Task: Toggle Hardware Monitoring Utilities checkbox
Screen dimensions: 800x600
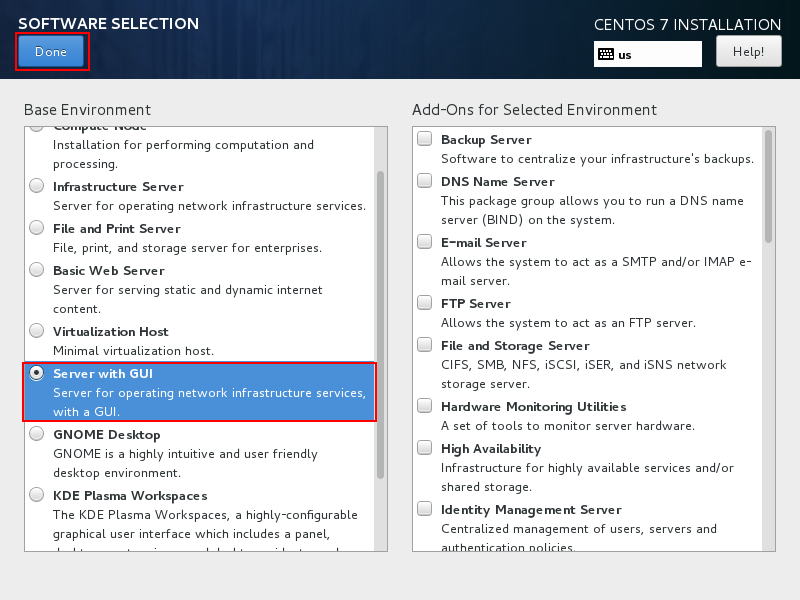Action: click(x=425, y=407)
